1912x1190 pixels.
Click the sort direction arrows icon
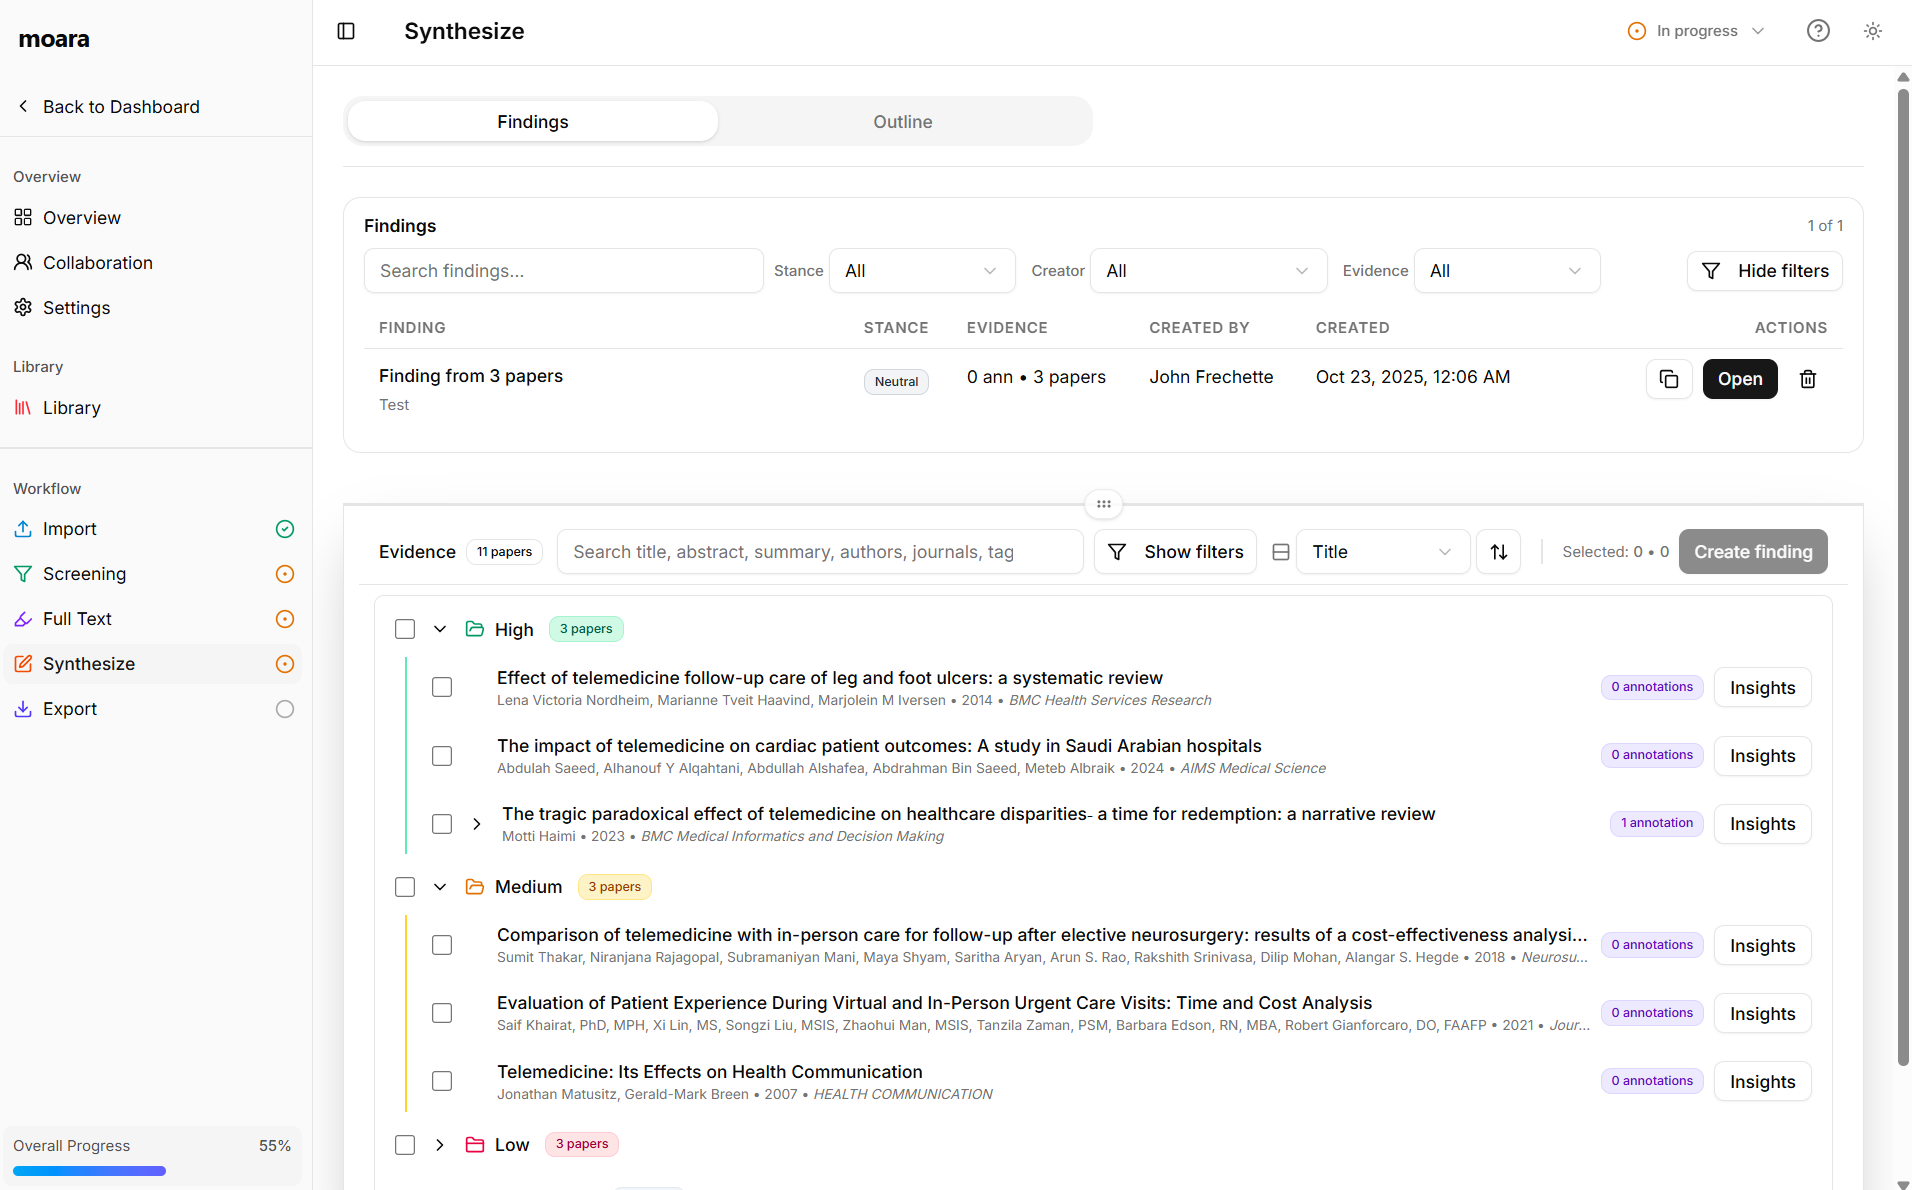pyautogui.click(x=1498, y=551)
